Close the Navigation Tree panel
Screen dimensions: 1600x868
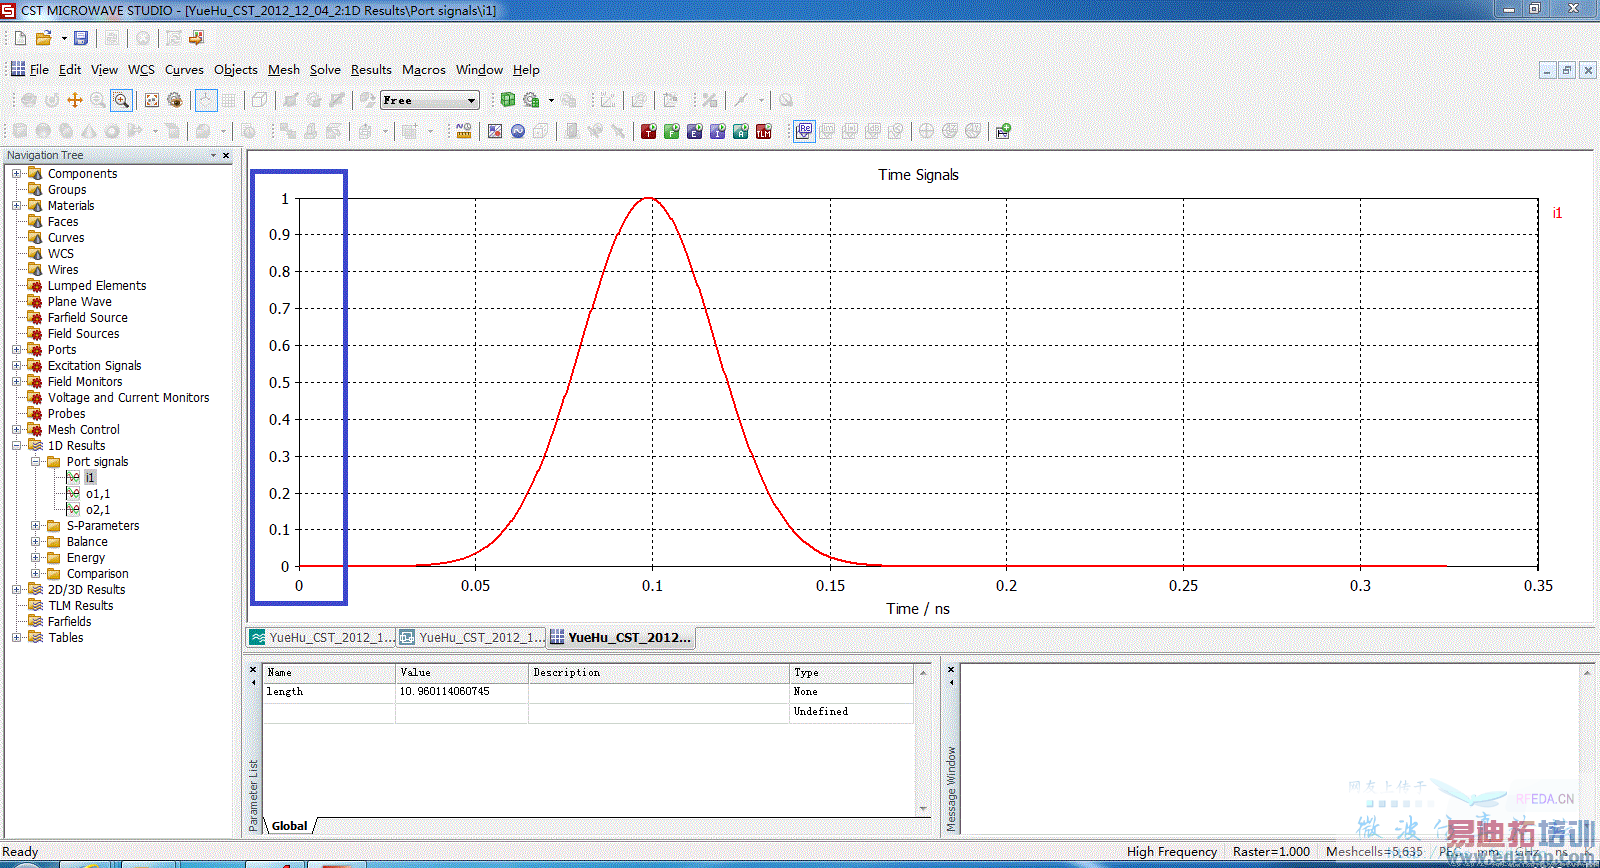point(226,155)
